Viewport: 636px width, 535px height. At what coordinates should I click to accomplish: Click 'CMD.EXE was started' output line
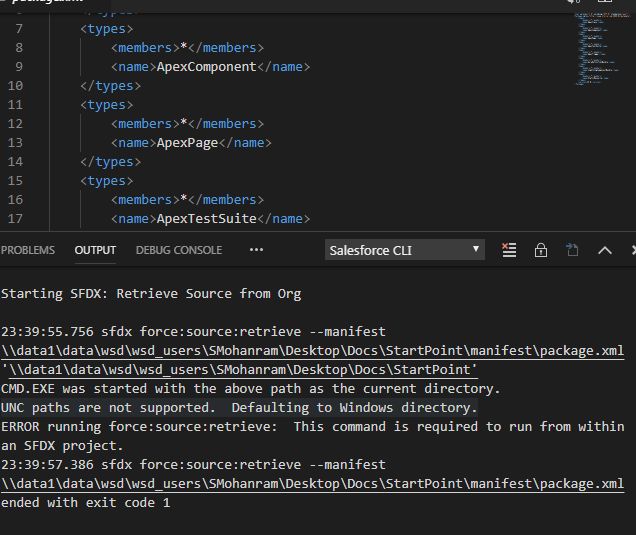tap(251, 389)
